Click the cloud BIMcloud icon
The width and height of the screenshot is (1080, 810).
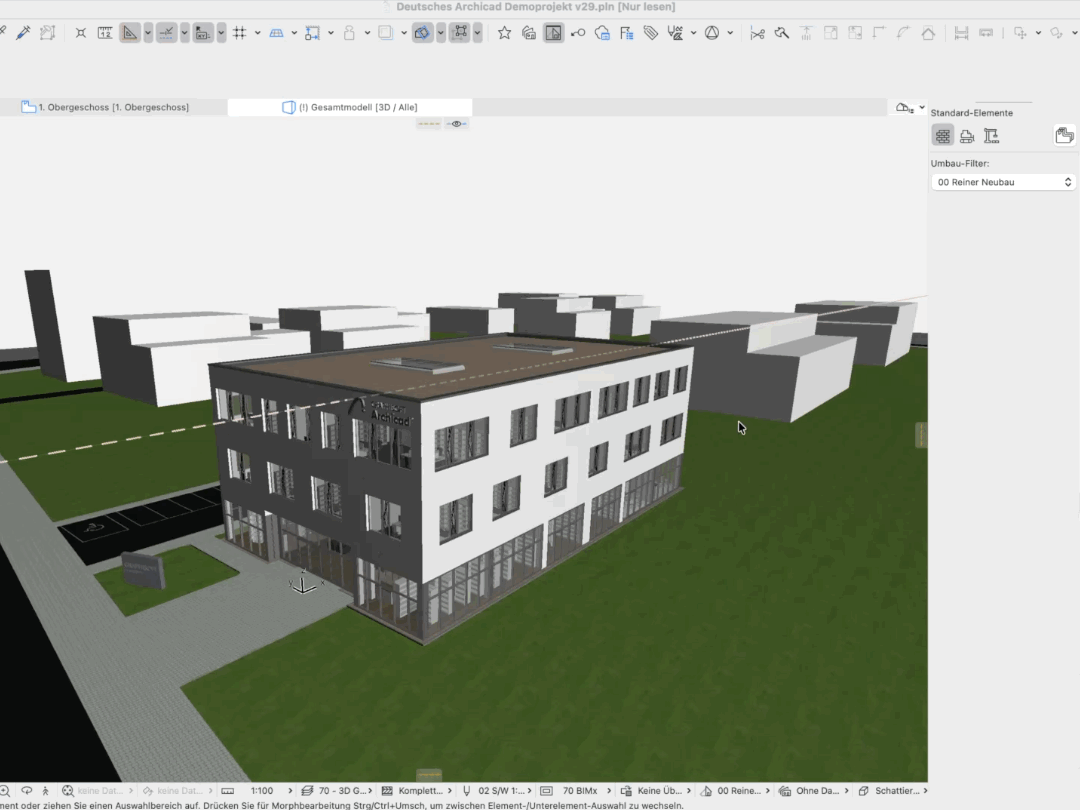(602, 32)
